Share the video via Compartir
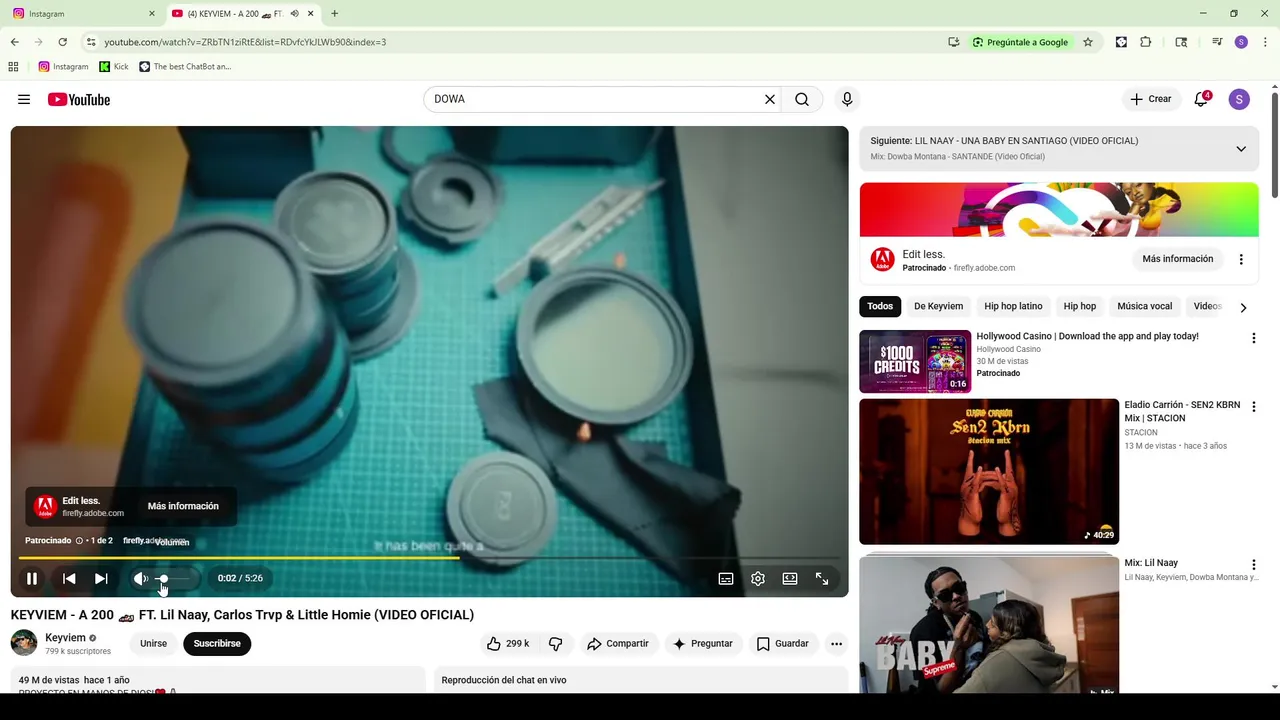 pyautogui.click(x=617, y=644)
